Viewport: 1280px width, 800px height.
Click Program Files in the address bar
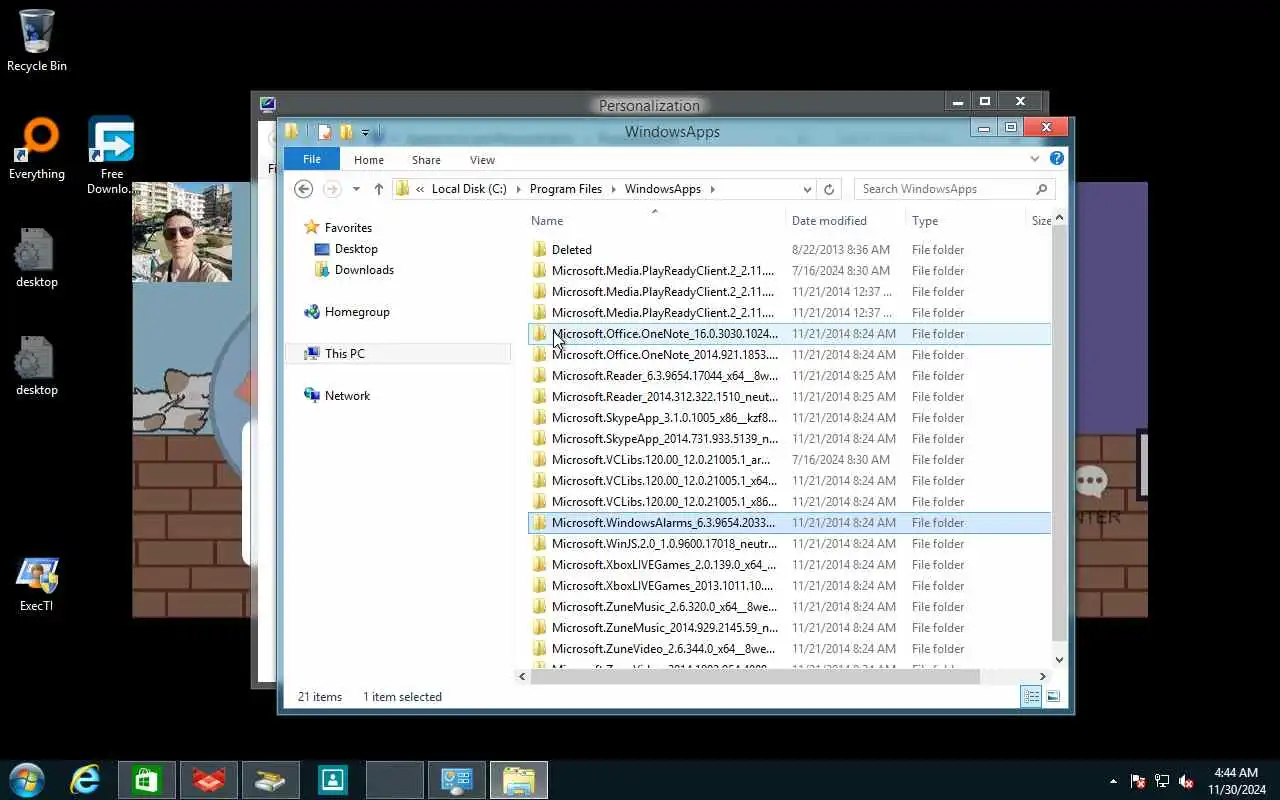click(x=566, y=189)
